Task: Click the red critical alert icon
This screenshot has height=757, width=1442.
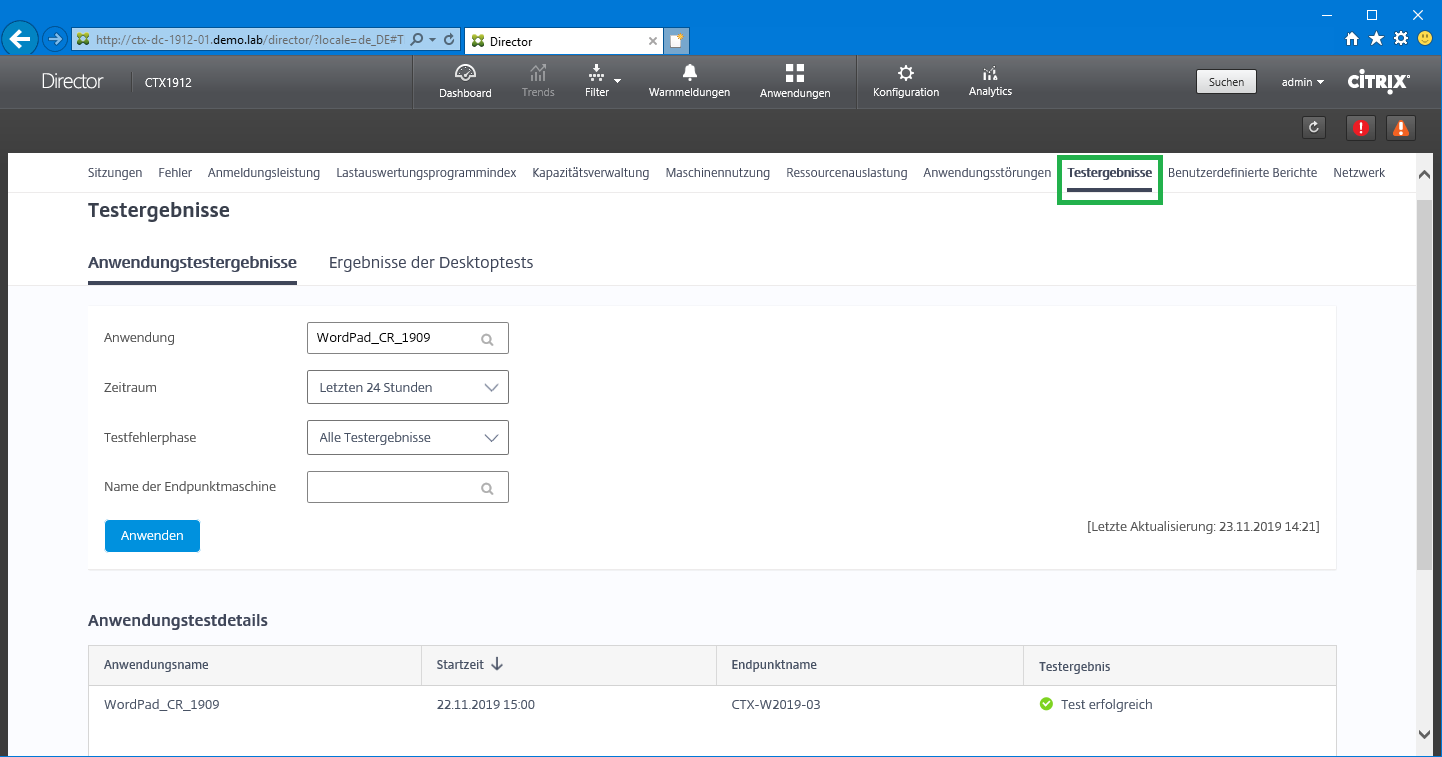Action: click(1360, 127)
